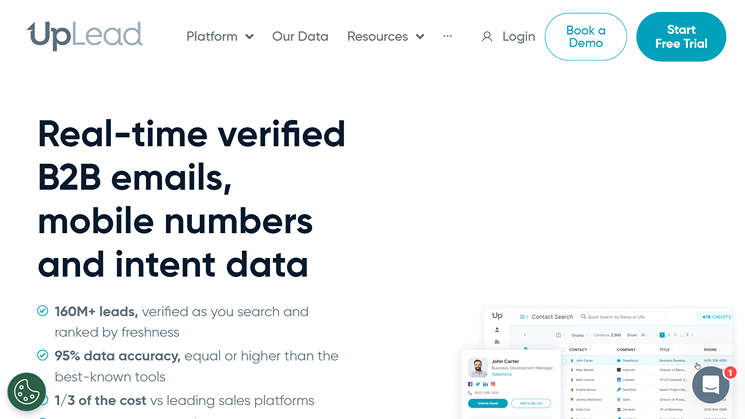Click the checkmark icon beside 160M+ leads
The image size is (745, 419).
[43, 311]
